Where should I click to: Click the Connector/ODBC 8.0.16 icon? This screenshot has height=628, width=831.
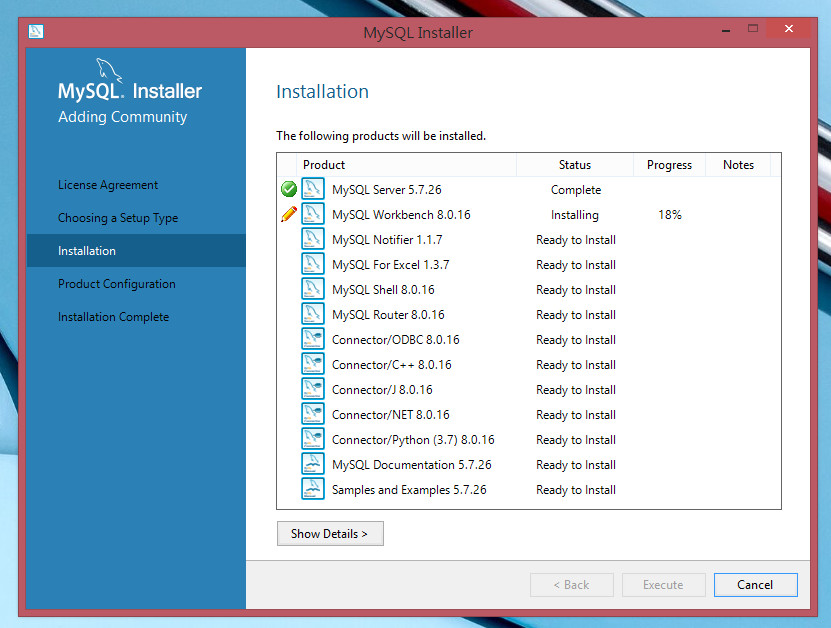click(x=313, y=339)
